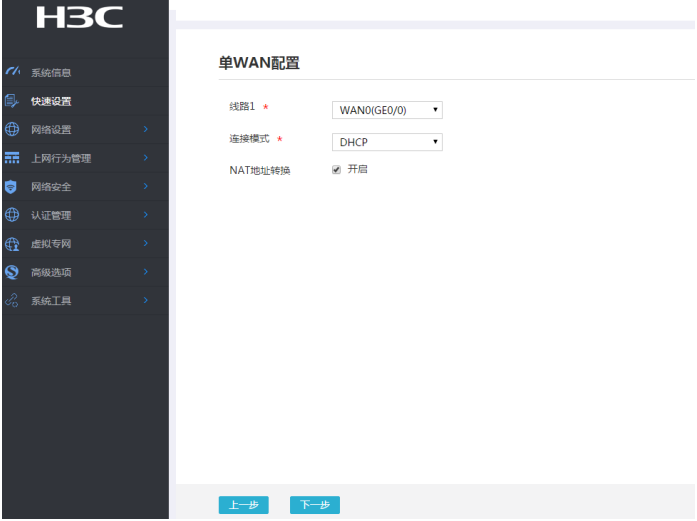697x521 pixels.
Task: Click the 线路1 label
Action: (x=242, y=106)
